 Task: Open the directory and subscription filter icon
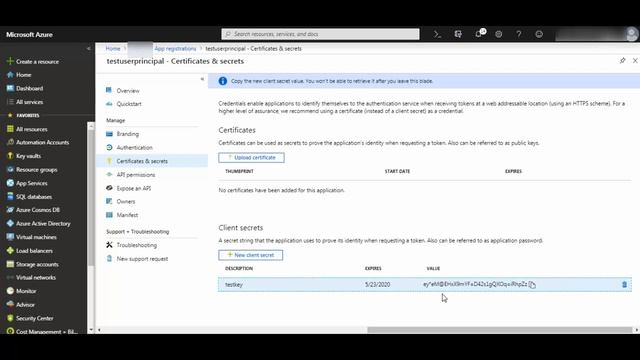(x=458, y=34)
